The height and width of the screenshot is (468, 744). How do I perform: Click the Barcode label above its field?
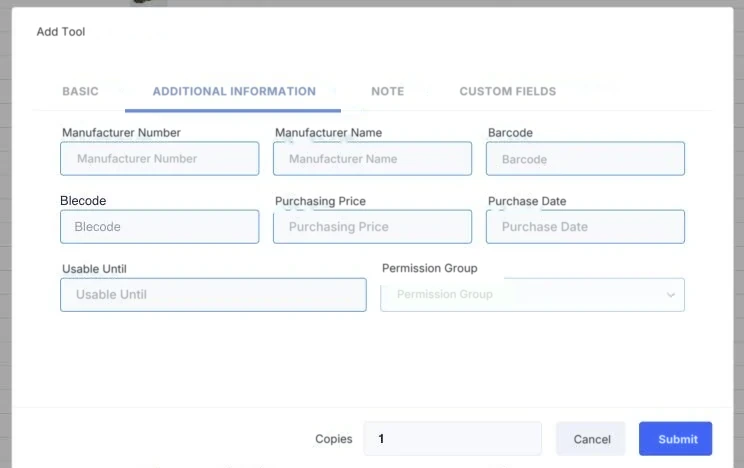coord(510,132)
